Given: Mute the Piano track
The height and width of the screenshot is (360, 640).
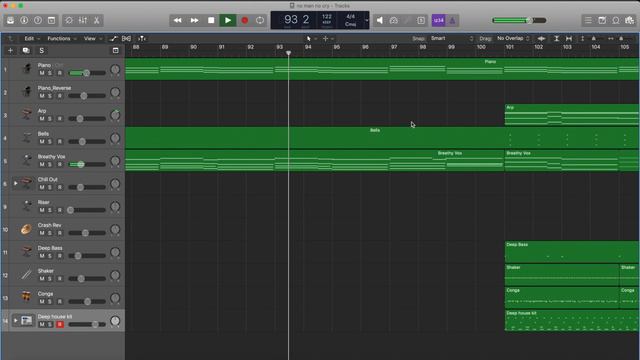Looking at the screenshot, I should [42, 73].
